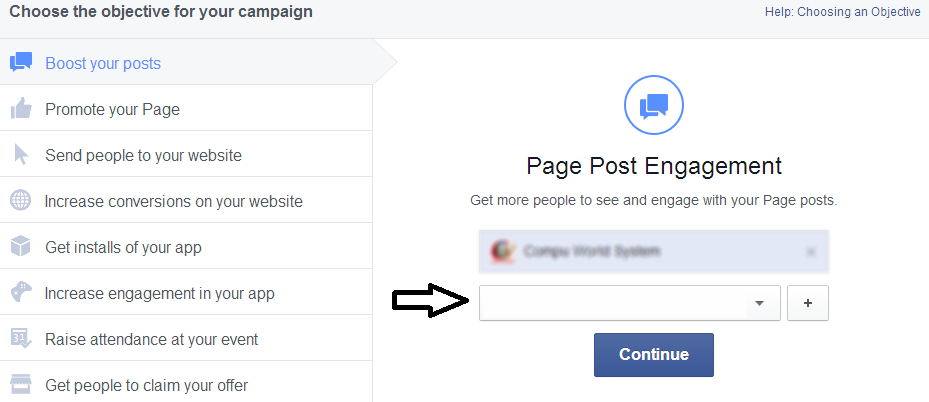This screenshot has height=402, width=929.
Task: Click the storefront icon for claim your offer
Action: (x=21, y=384)
